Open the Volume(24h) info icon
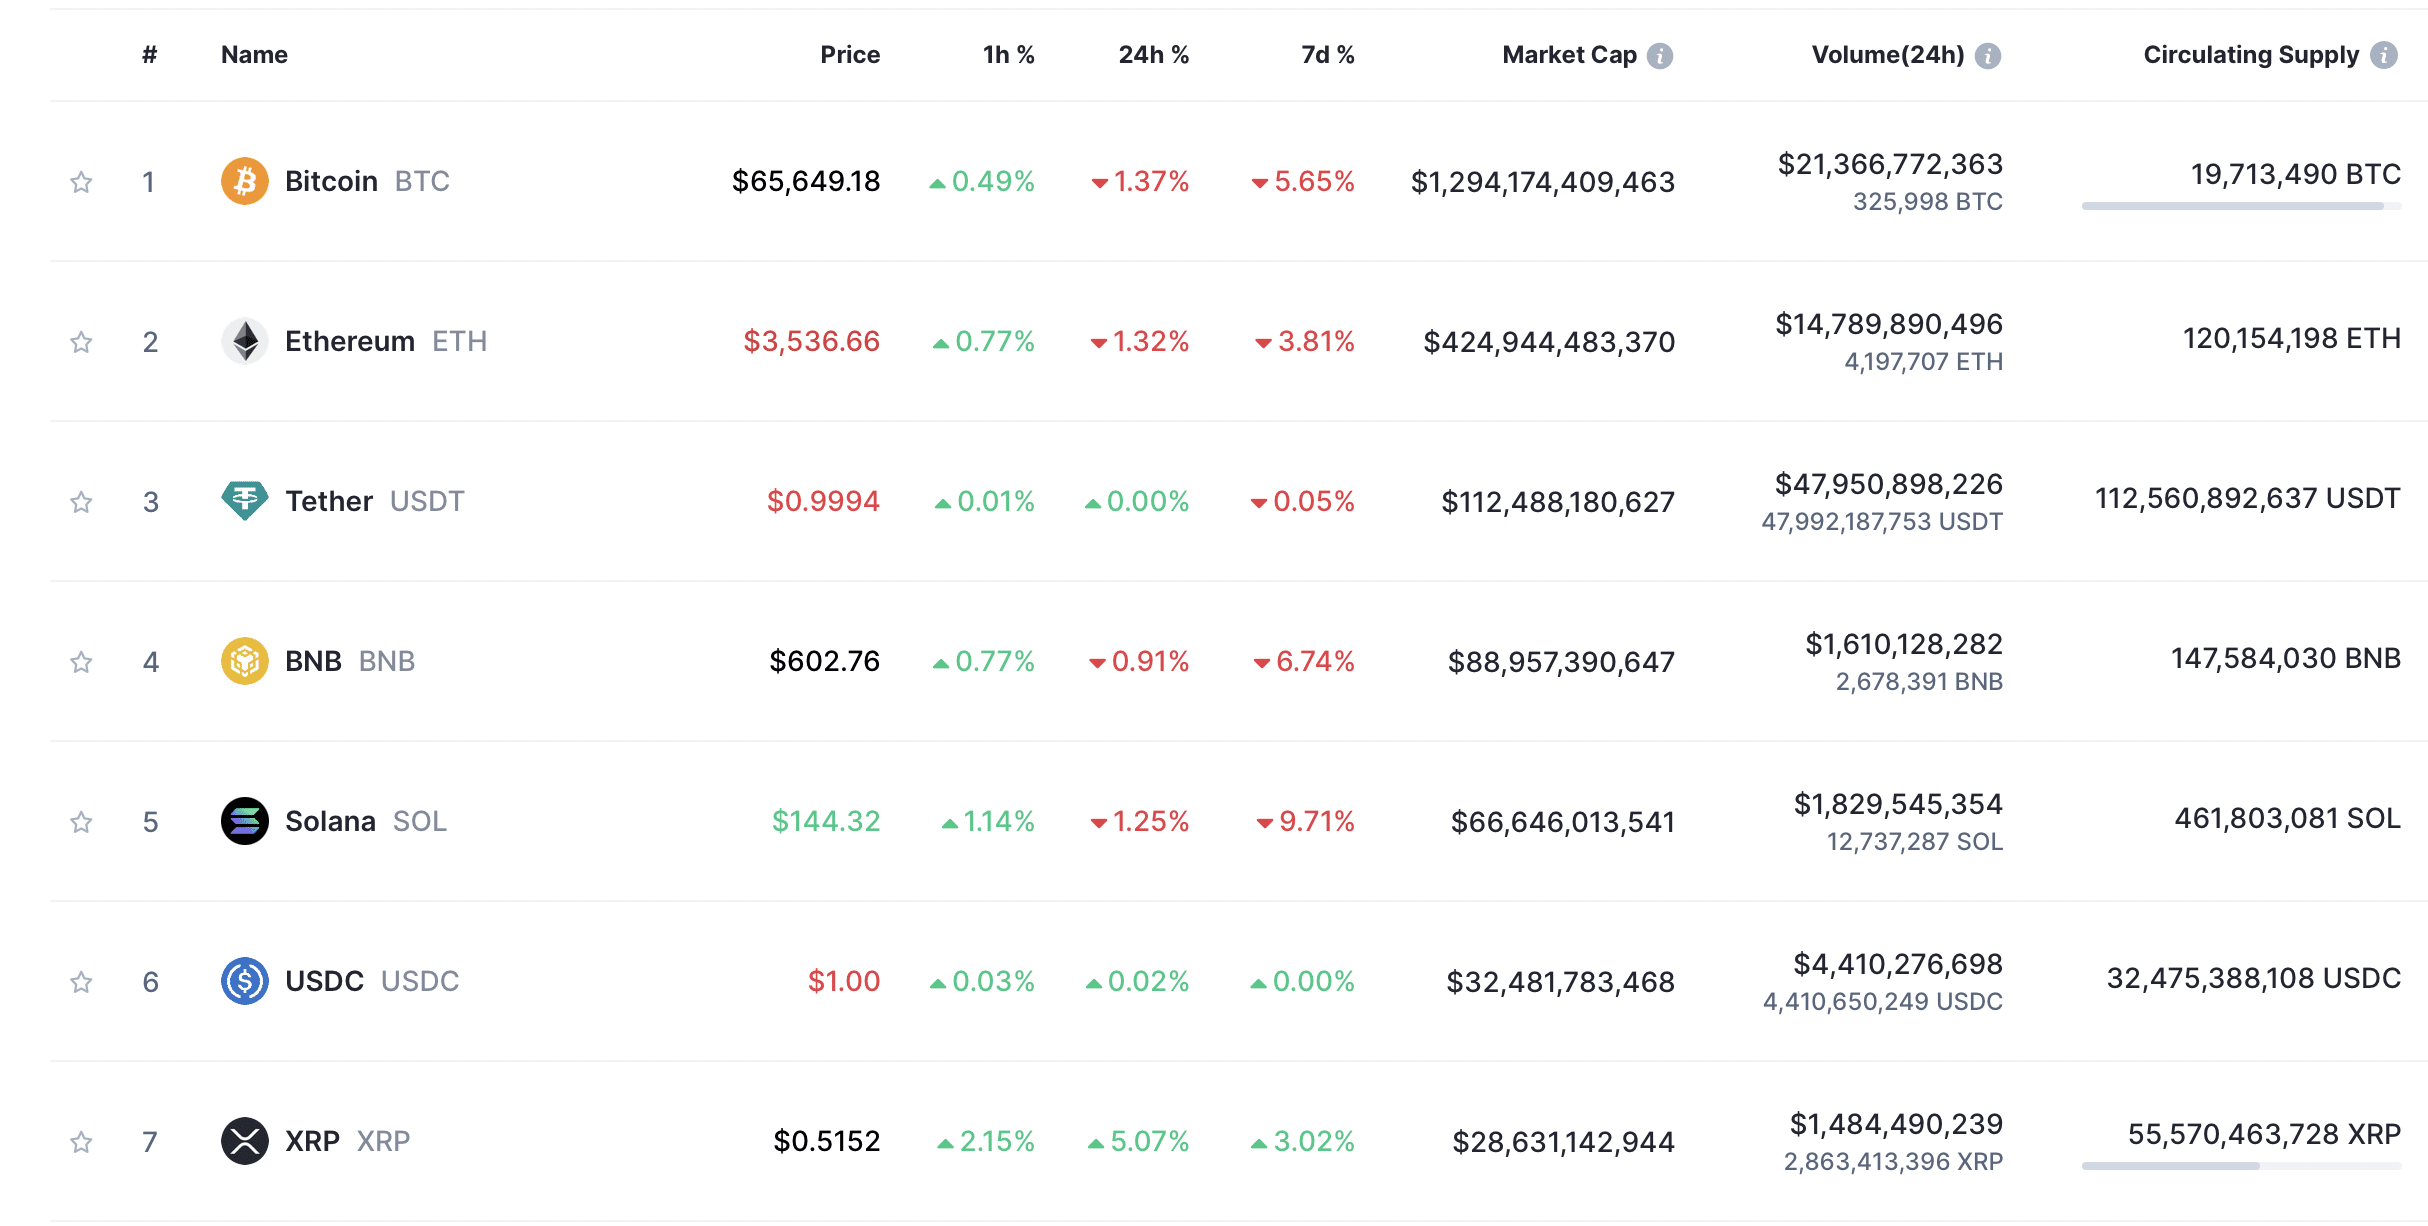The width and height of the screenshot is (2428, 1226). coord(1988,56)
